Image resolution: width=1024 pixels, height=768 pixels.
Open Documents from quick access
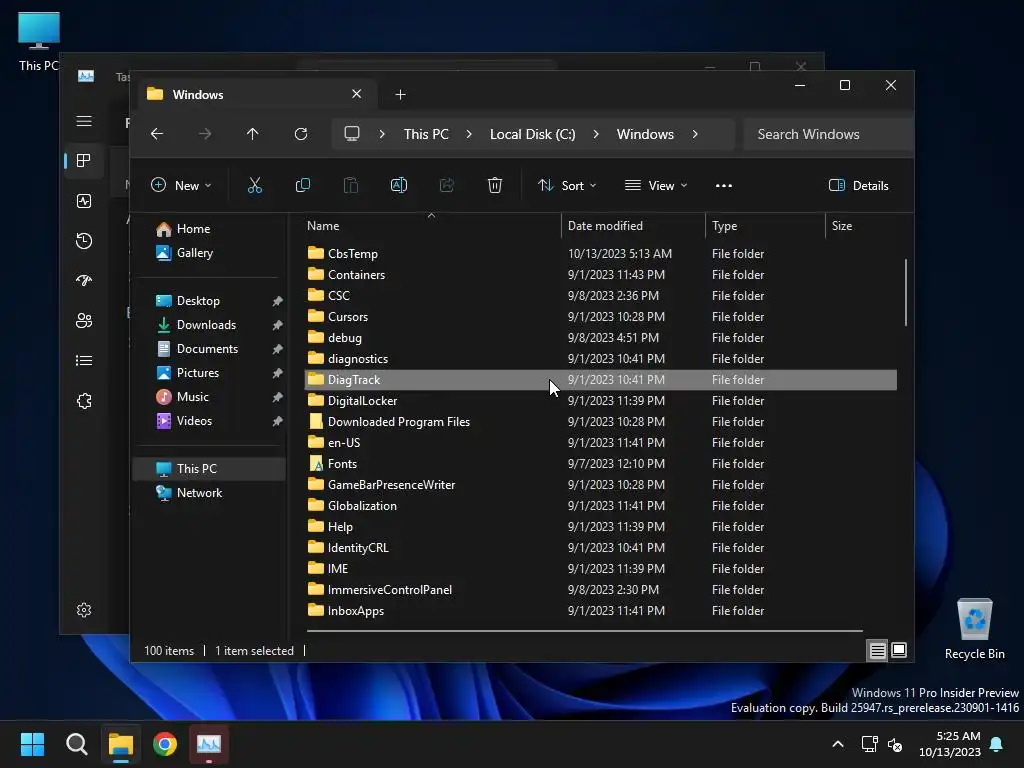(209, 349)
